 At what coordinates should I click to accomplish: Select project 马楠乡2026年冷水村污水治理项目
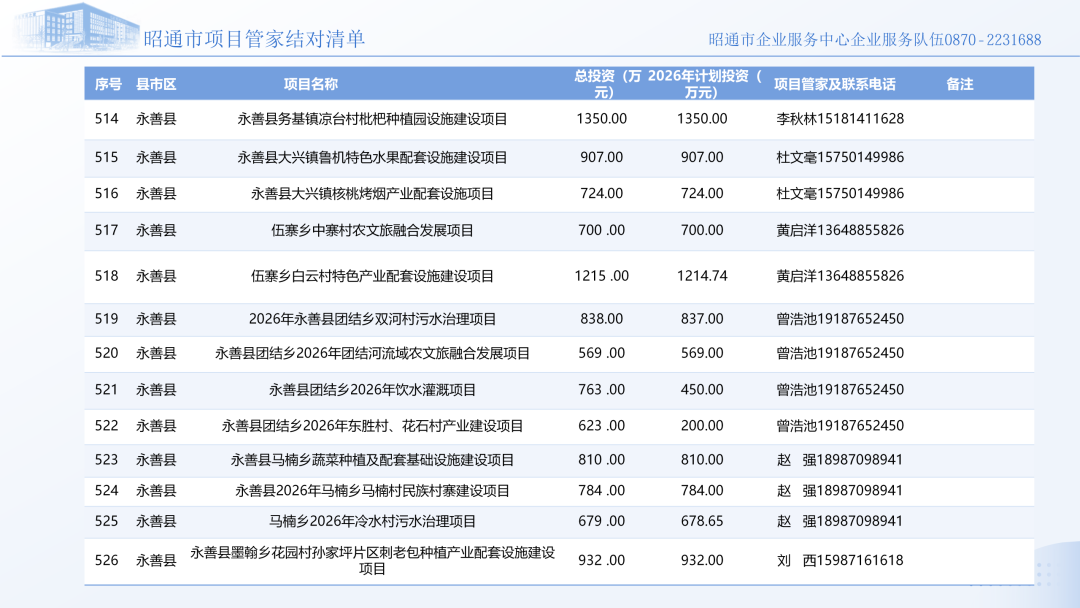(373, 521)
